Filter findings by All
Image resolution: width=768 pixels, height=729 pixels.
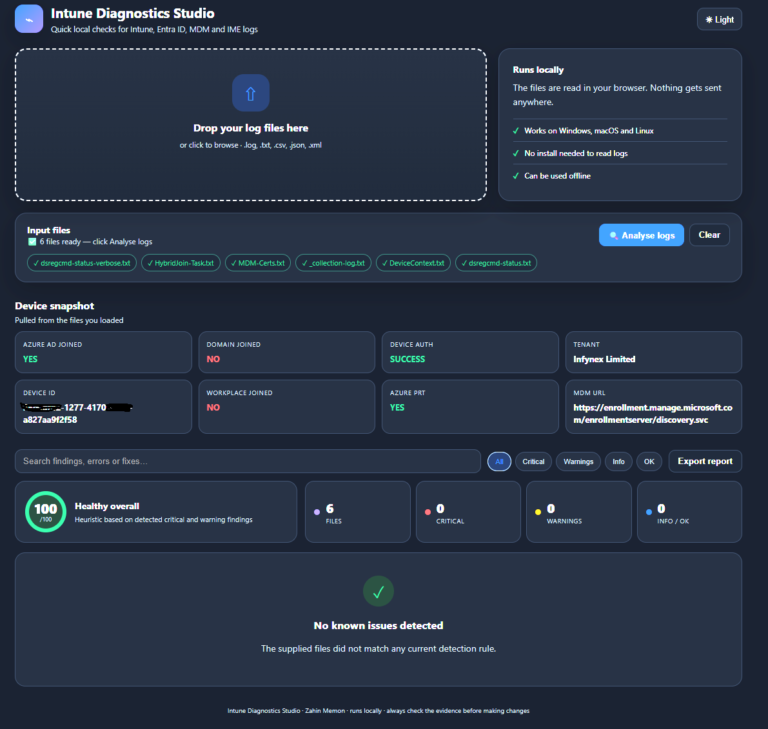pos(499,462)
